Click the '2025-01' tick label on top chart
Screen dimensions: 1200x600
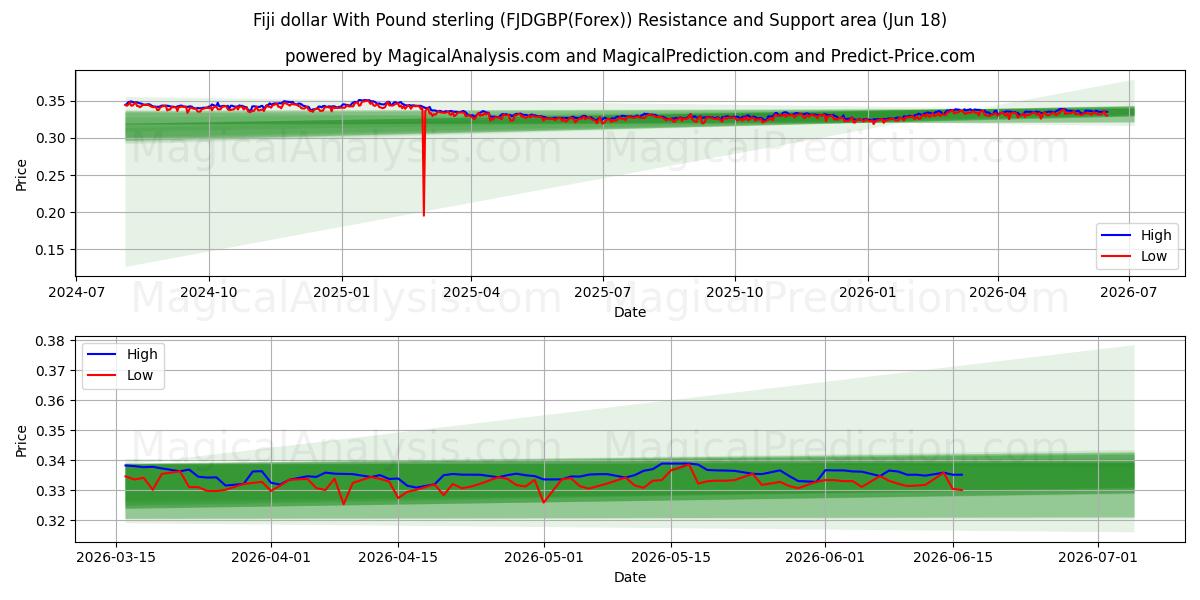pos(342,293)
